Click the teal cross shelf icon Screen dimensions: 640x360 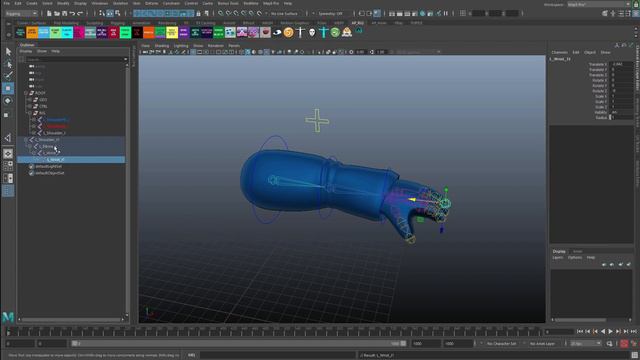pos(323,32)
